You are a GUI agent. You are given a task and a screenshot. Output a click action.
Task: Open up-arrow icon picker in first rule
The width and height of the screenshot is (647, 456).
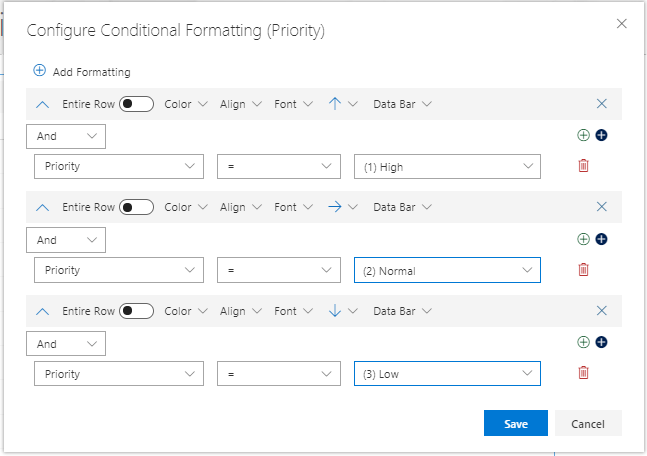tap(343, 104)
